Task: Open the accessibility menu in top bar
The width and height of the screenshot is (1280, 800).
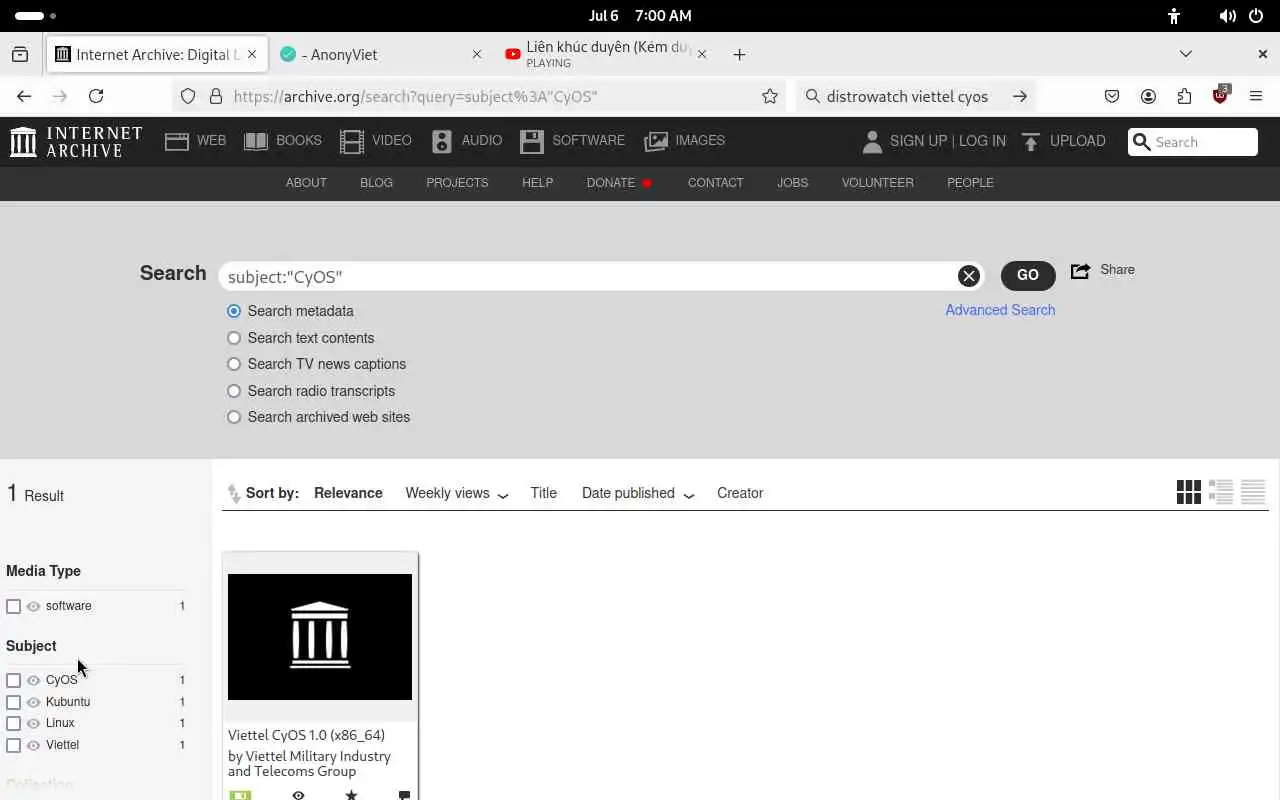Action: (1174, 16)
